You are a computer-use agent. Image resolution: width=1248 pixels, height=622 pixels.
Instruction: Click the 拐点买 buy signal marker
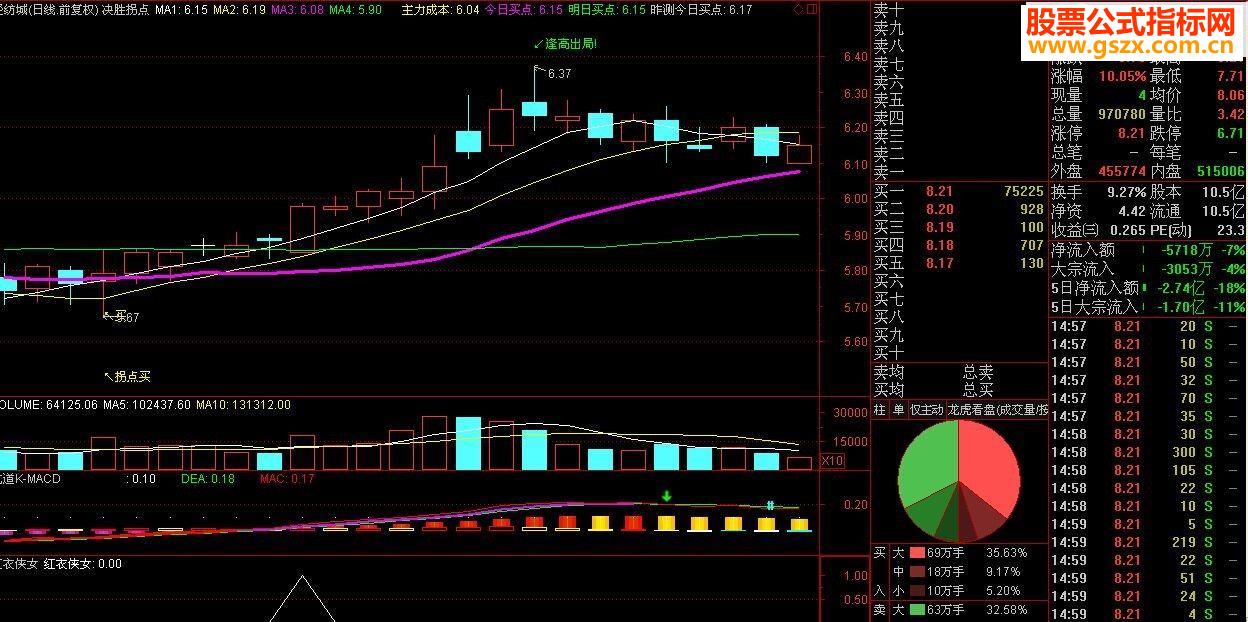tap(127, 377)
